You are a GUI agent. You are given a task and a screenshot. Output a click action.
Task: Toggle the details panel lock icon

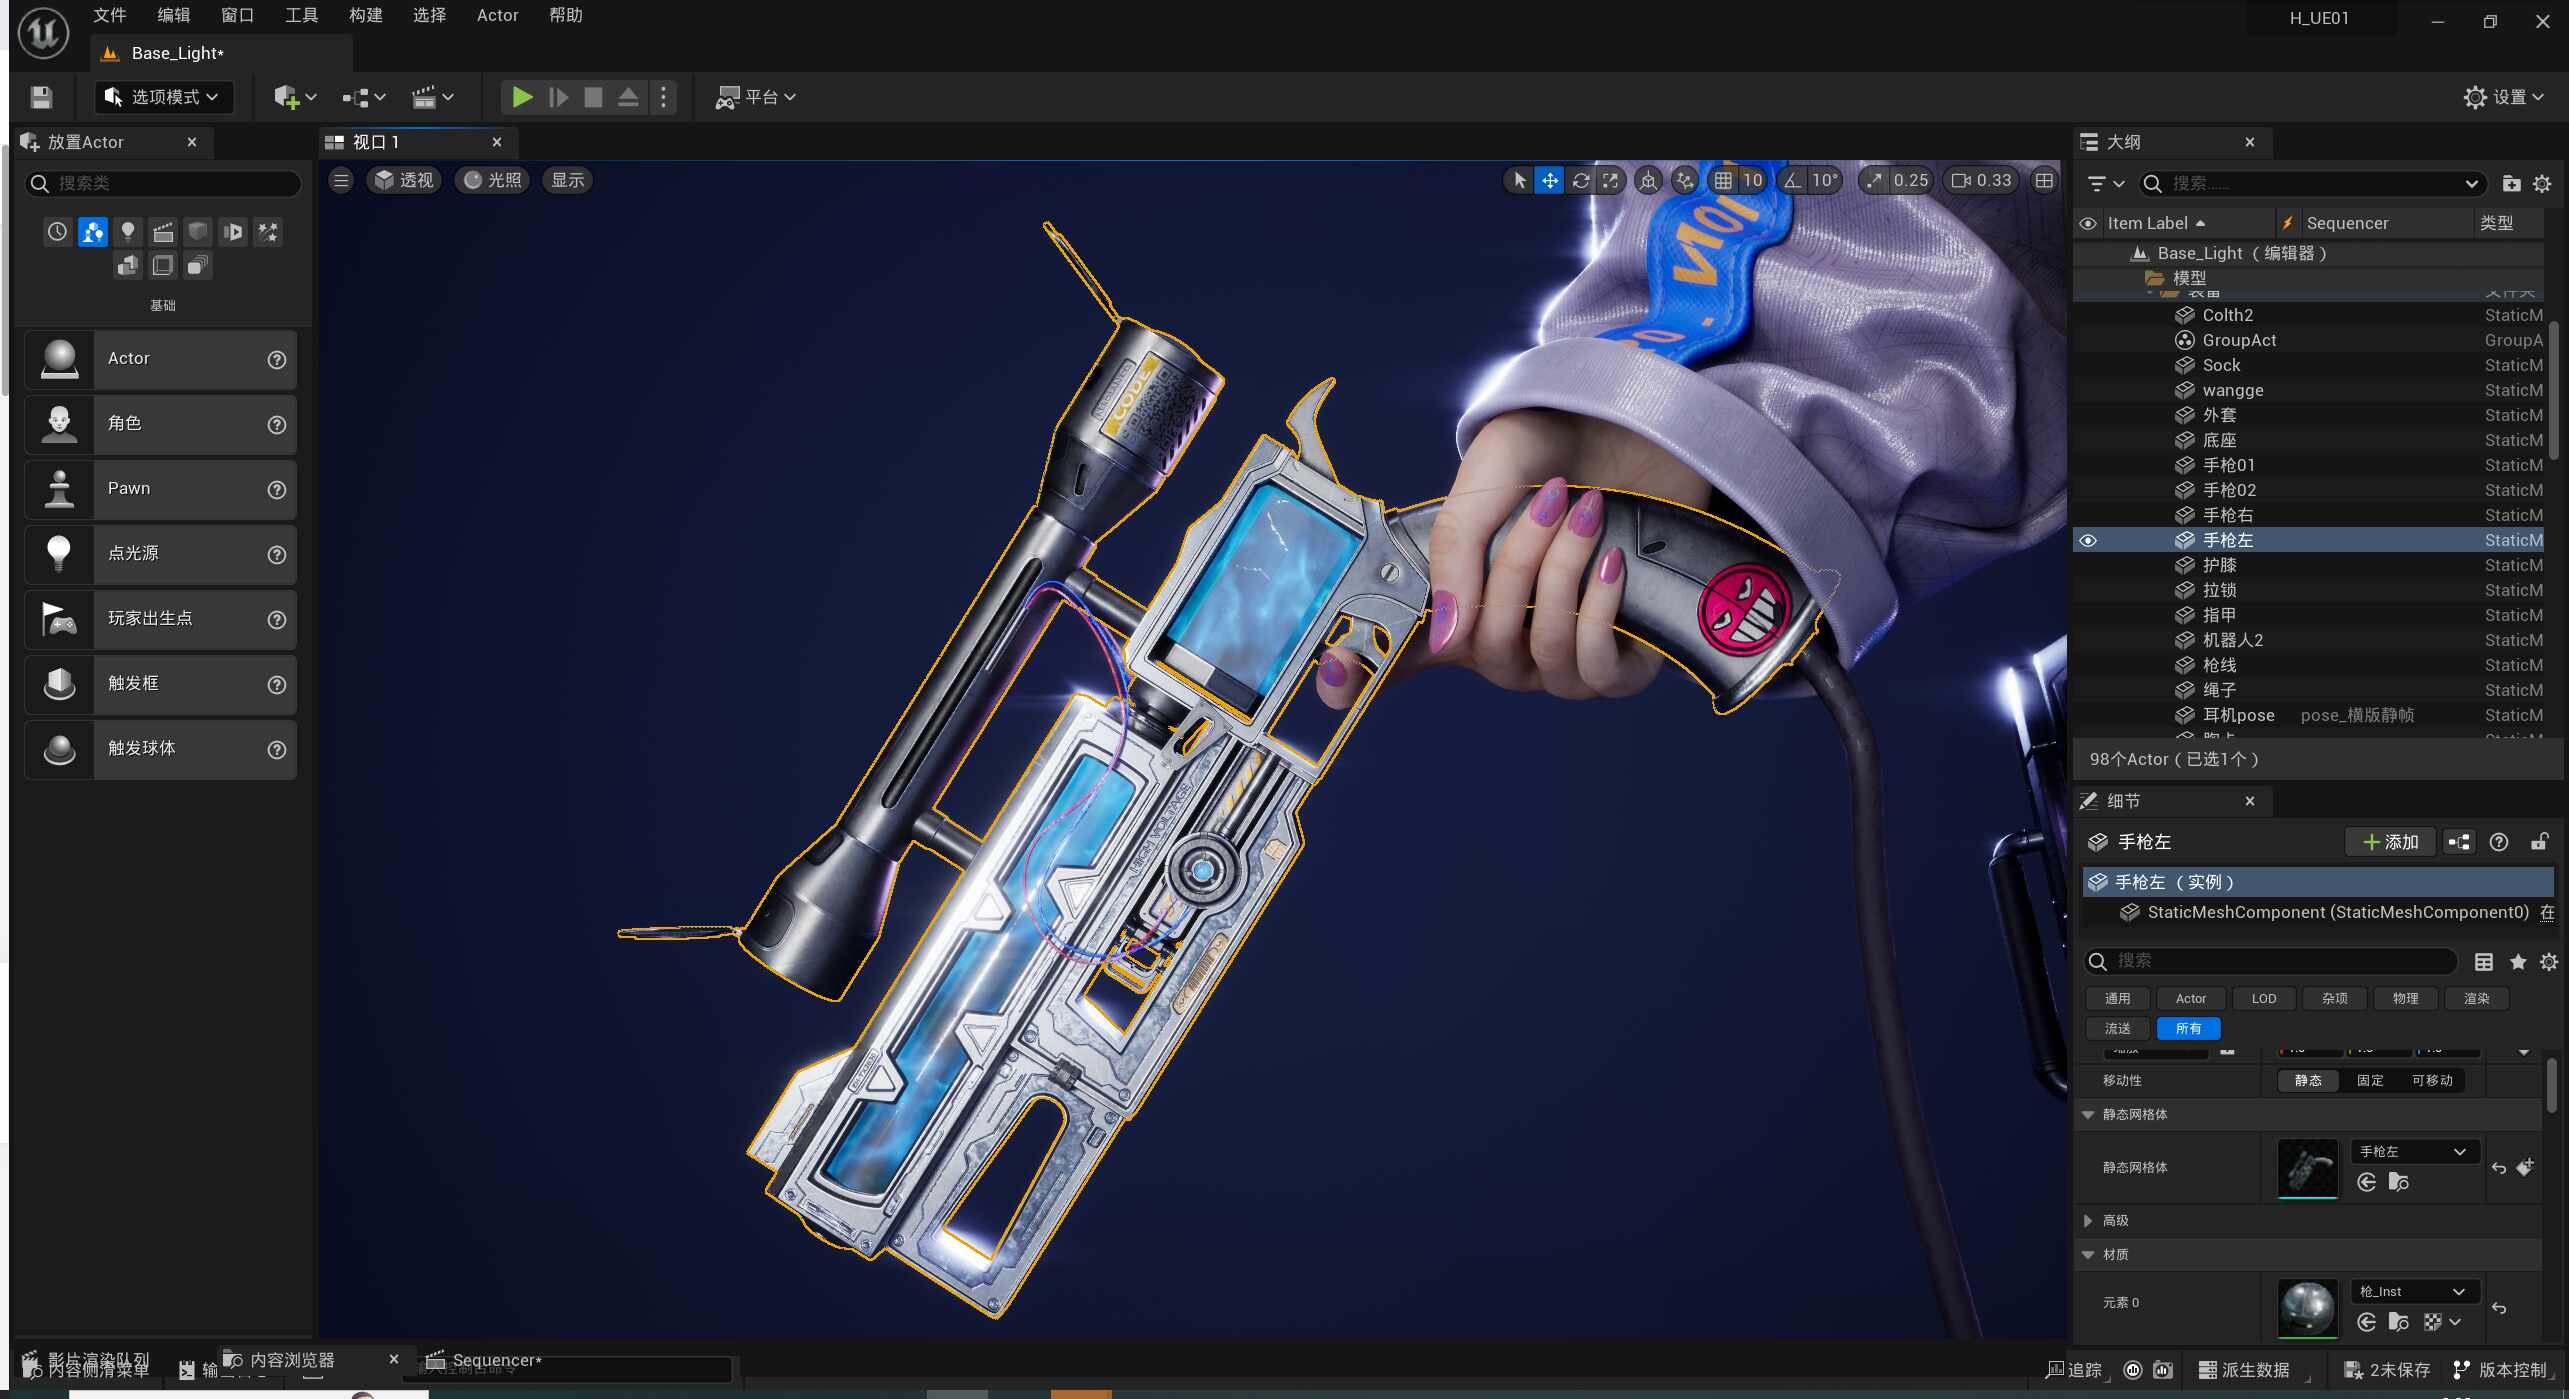2539,843
